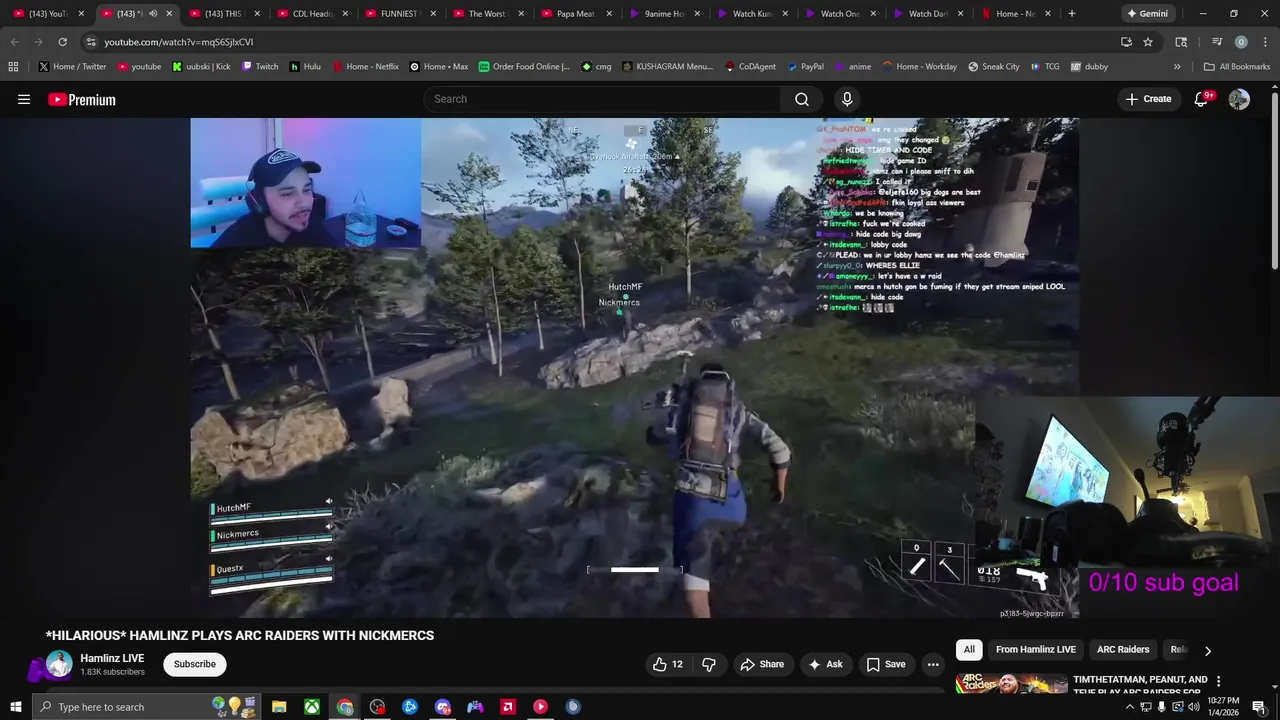Open media controls icon in Chrome toolbar
This screenshot has height=720, width=1280.
pos(1217,42)
